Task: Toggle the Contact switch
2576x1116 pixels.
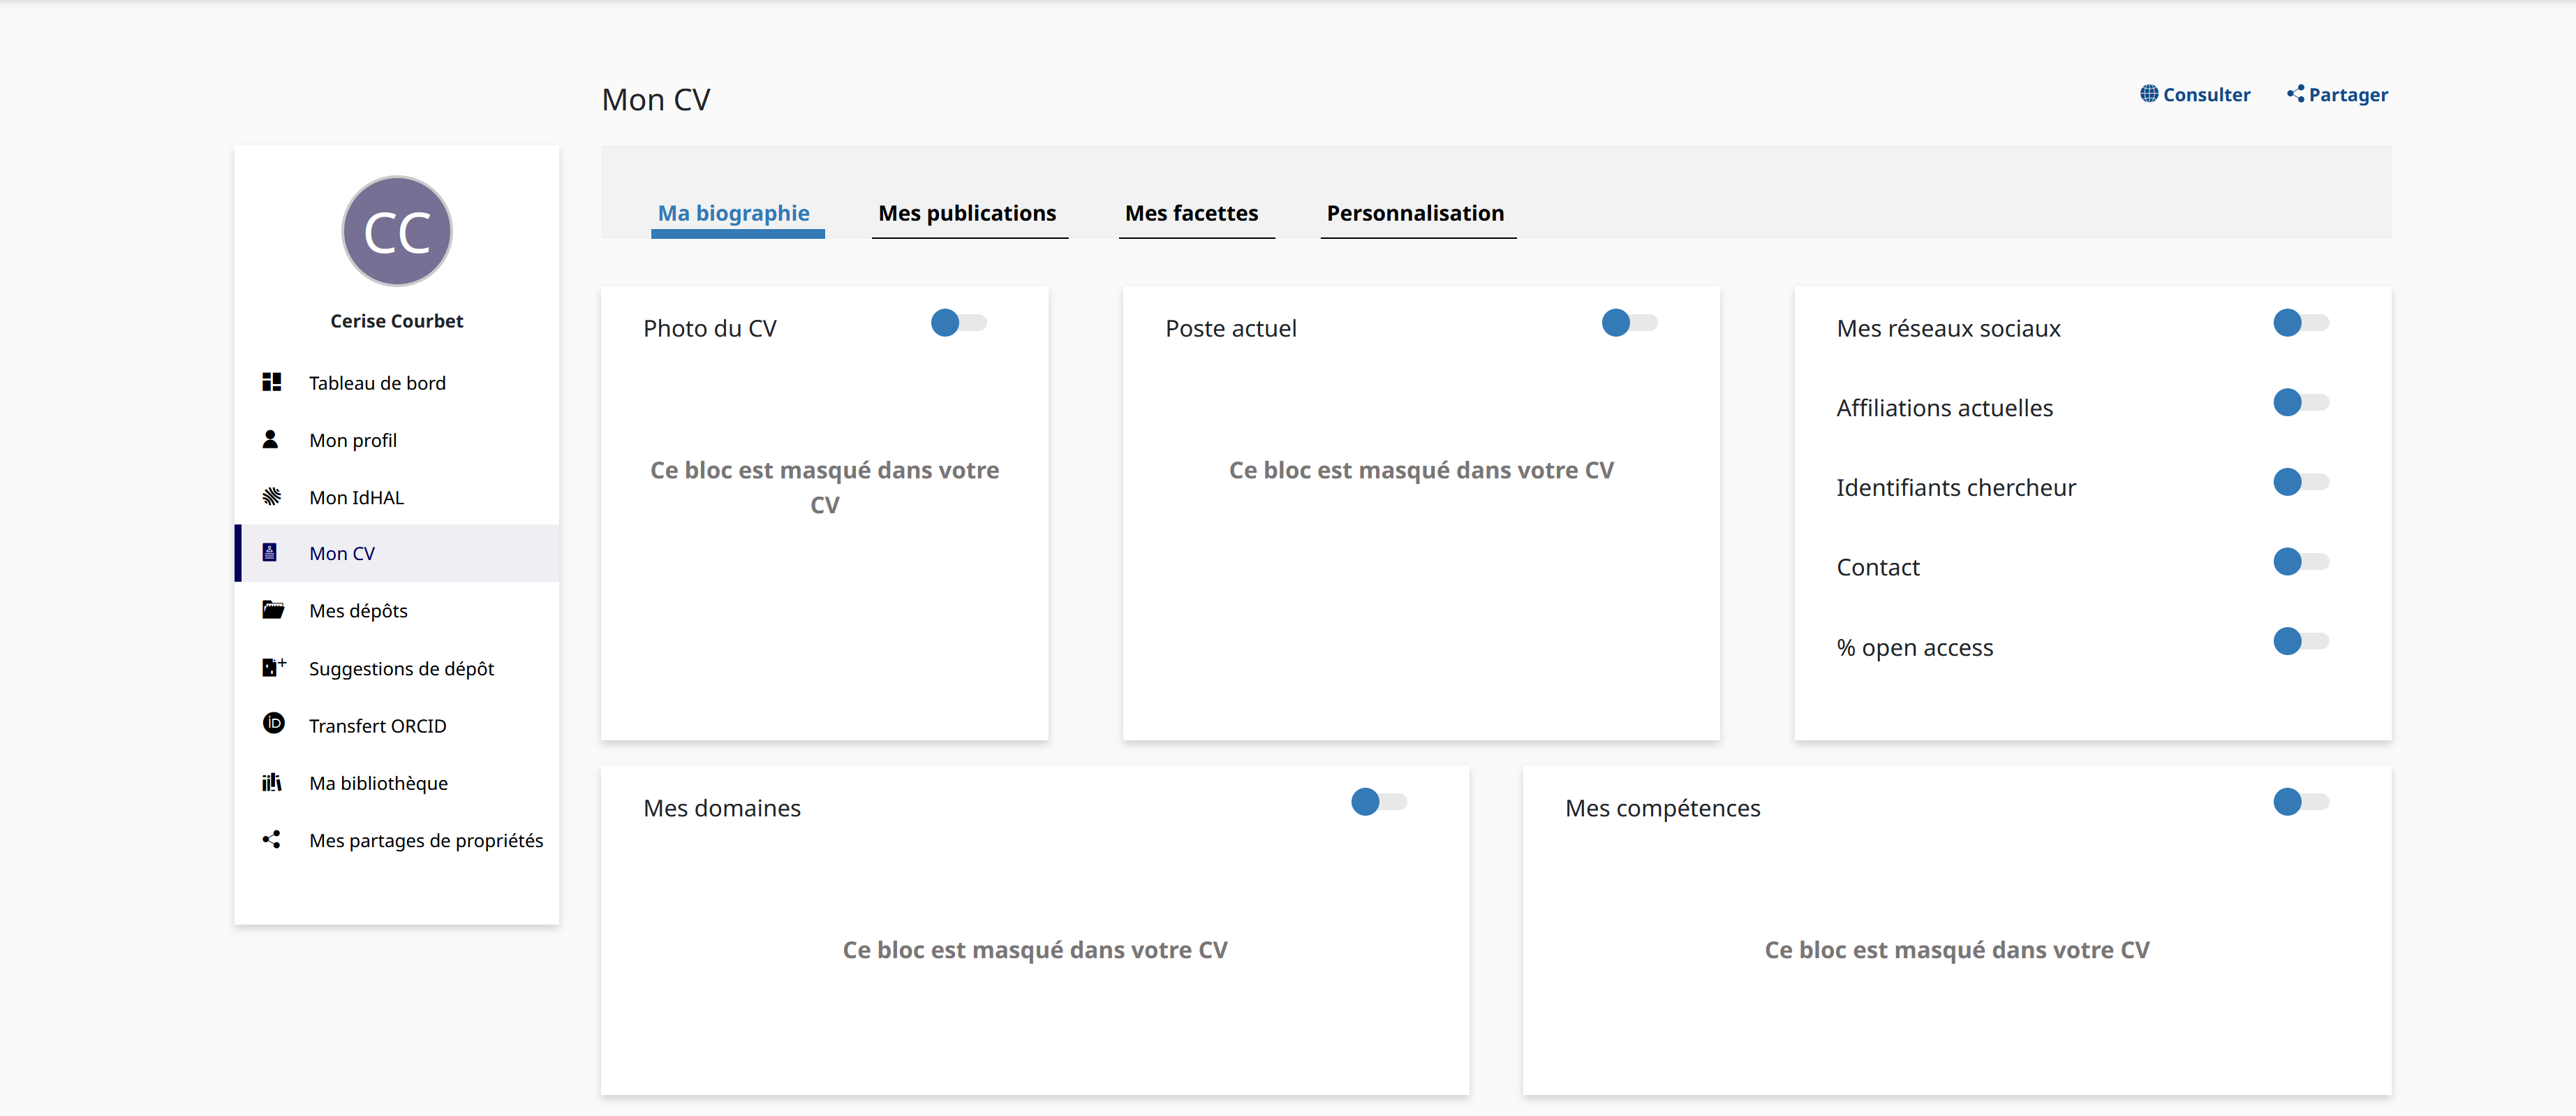Action: pyautogui.click(x=2300, y=561)
